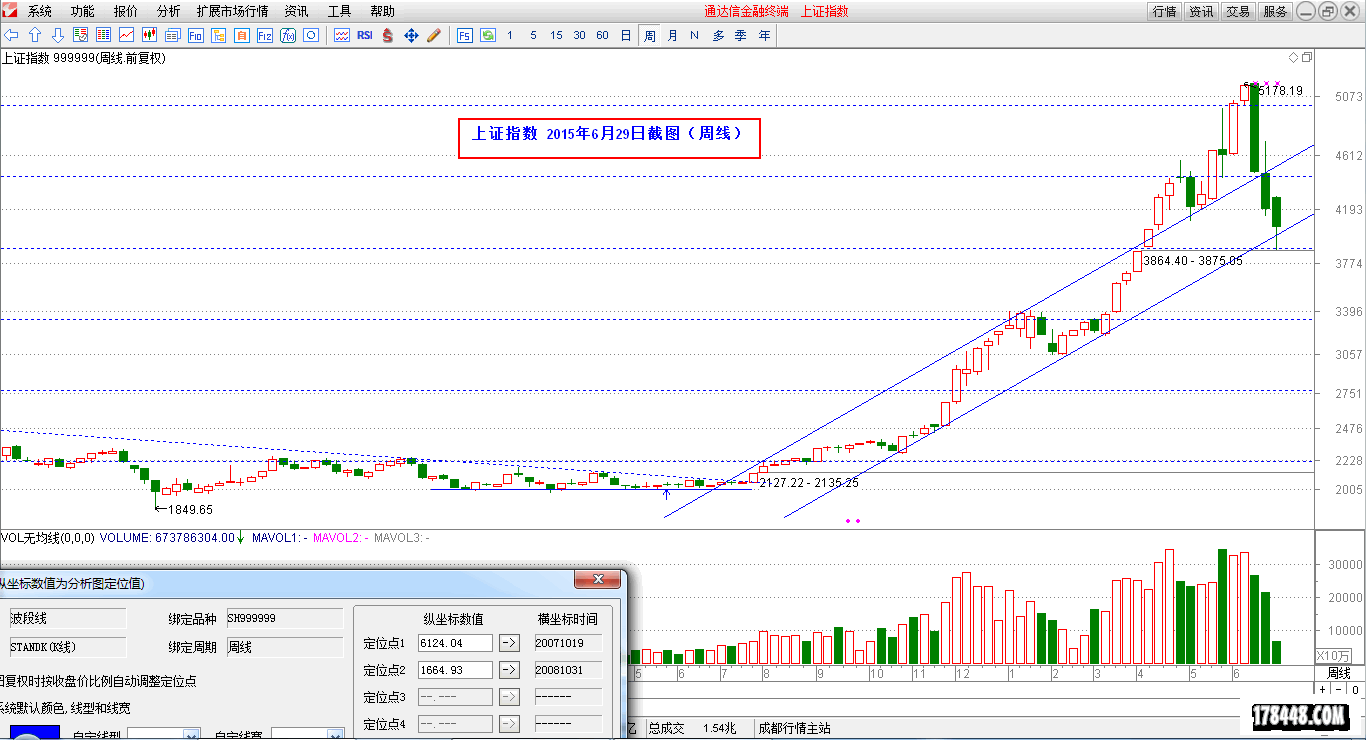Select the 多 multi-period button
Viewport: 1366px width, 740px height.
pos(718,35)
